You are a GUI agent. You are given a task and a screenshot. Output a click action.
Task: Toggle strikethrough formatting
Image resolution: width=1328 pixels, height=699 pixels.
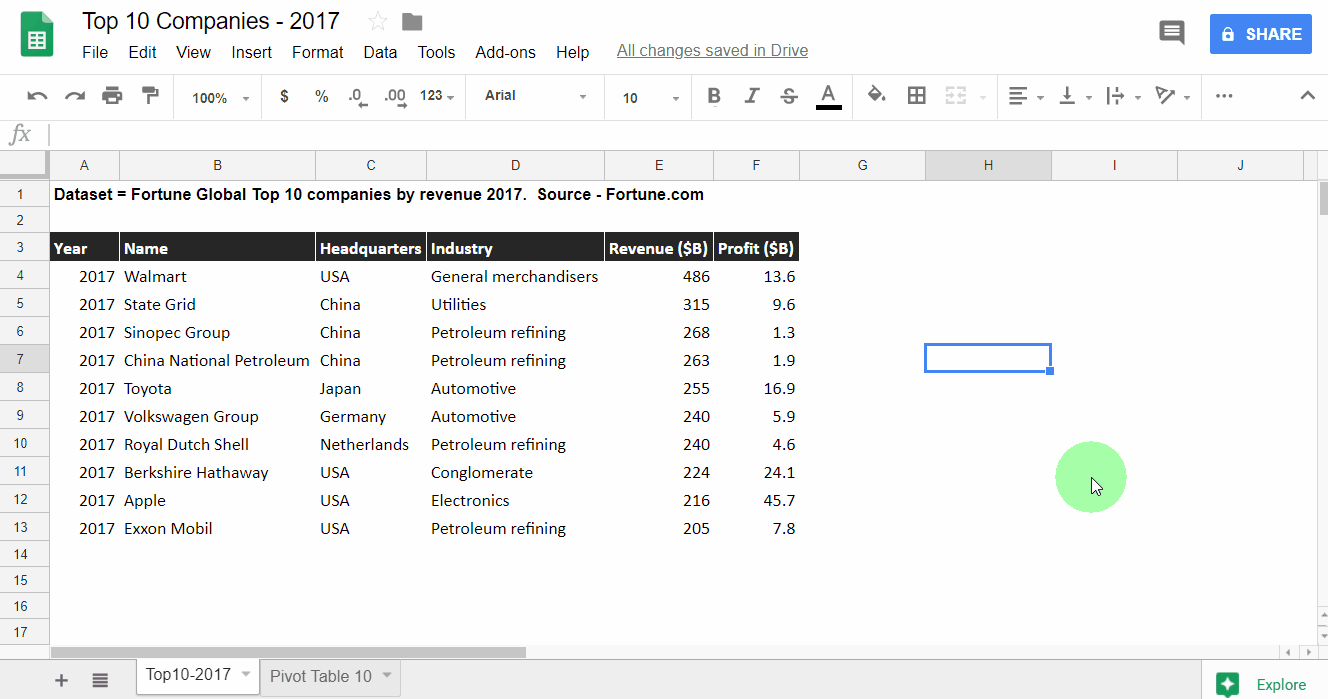point(789,96)
